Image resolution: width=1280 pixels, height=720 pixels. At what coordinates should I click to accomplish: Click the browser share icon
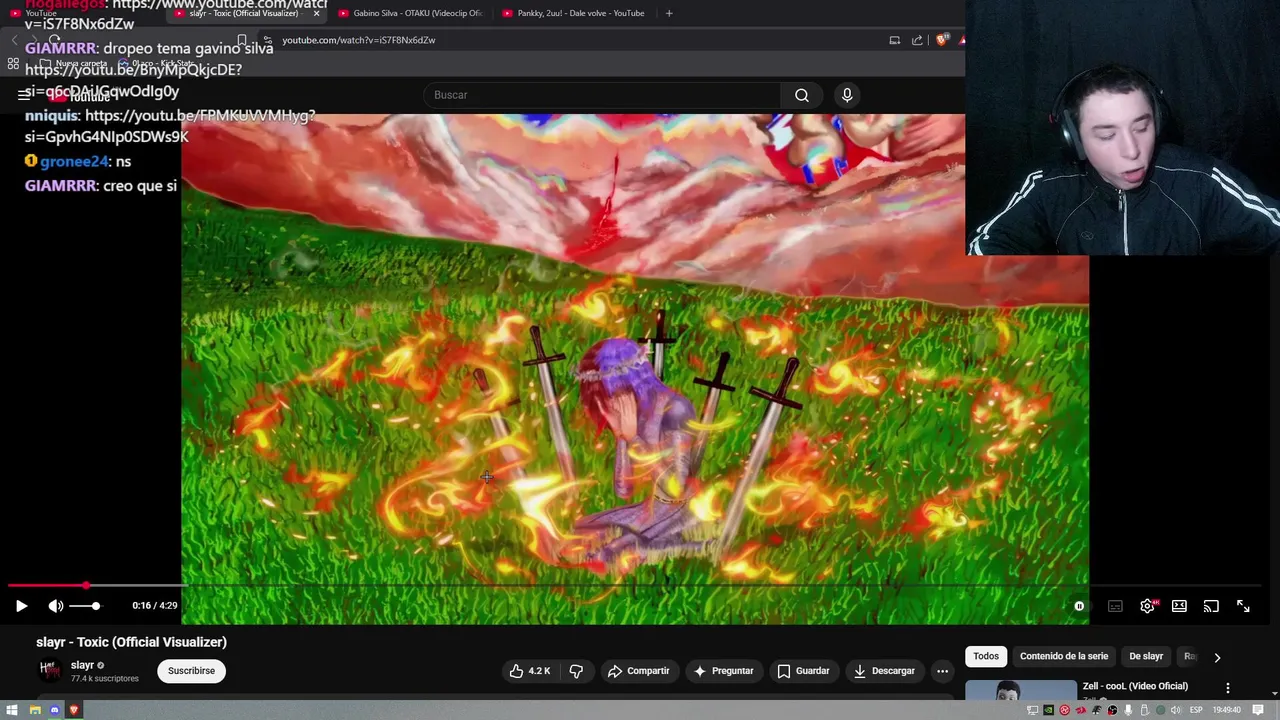coord(917,40)
